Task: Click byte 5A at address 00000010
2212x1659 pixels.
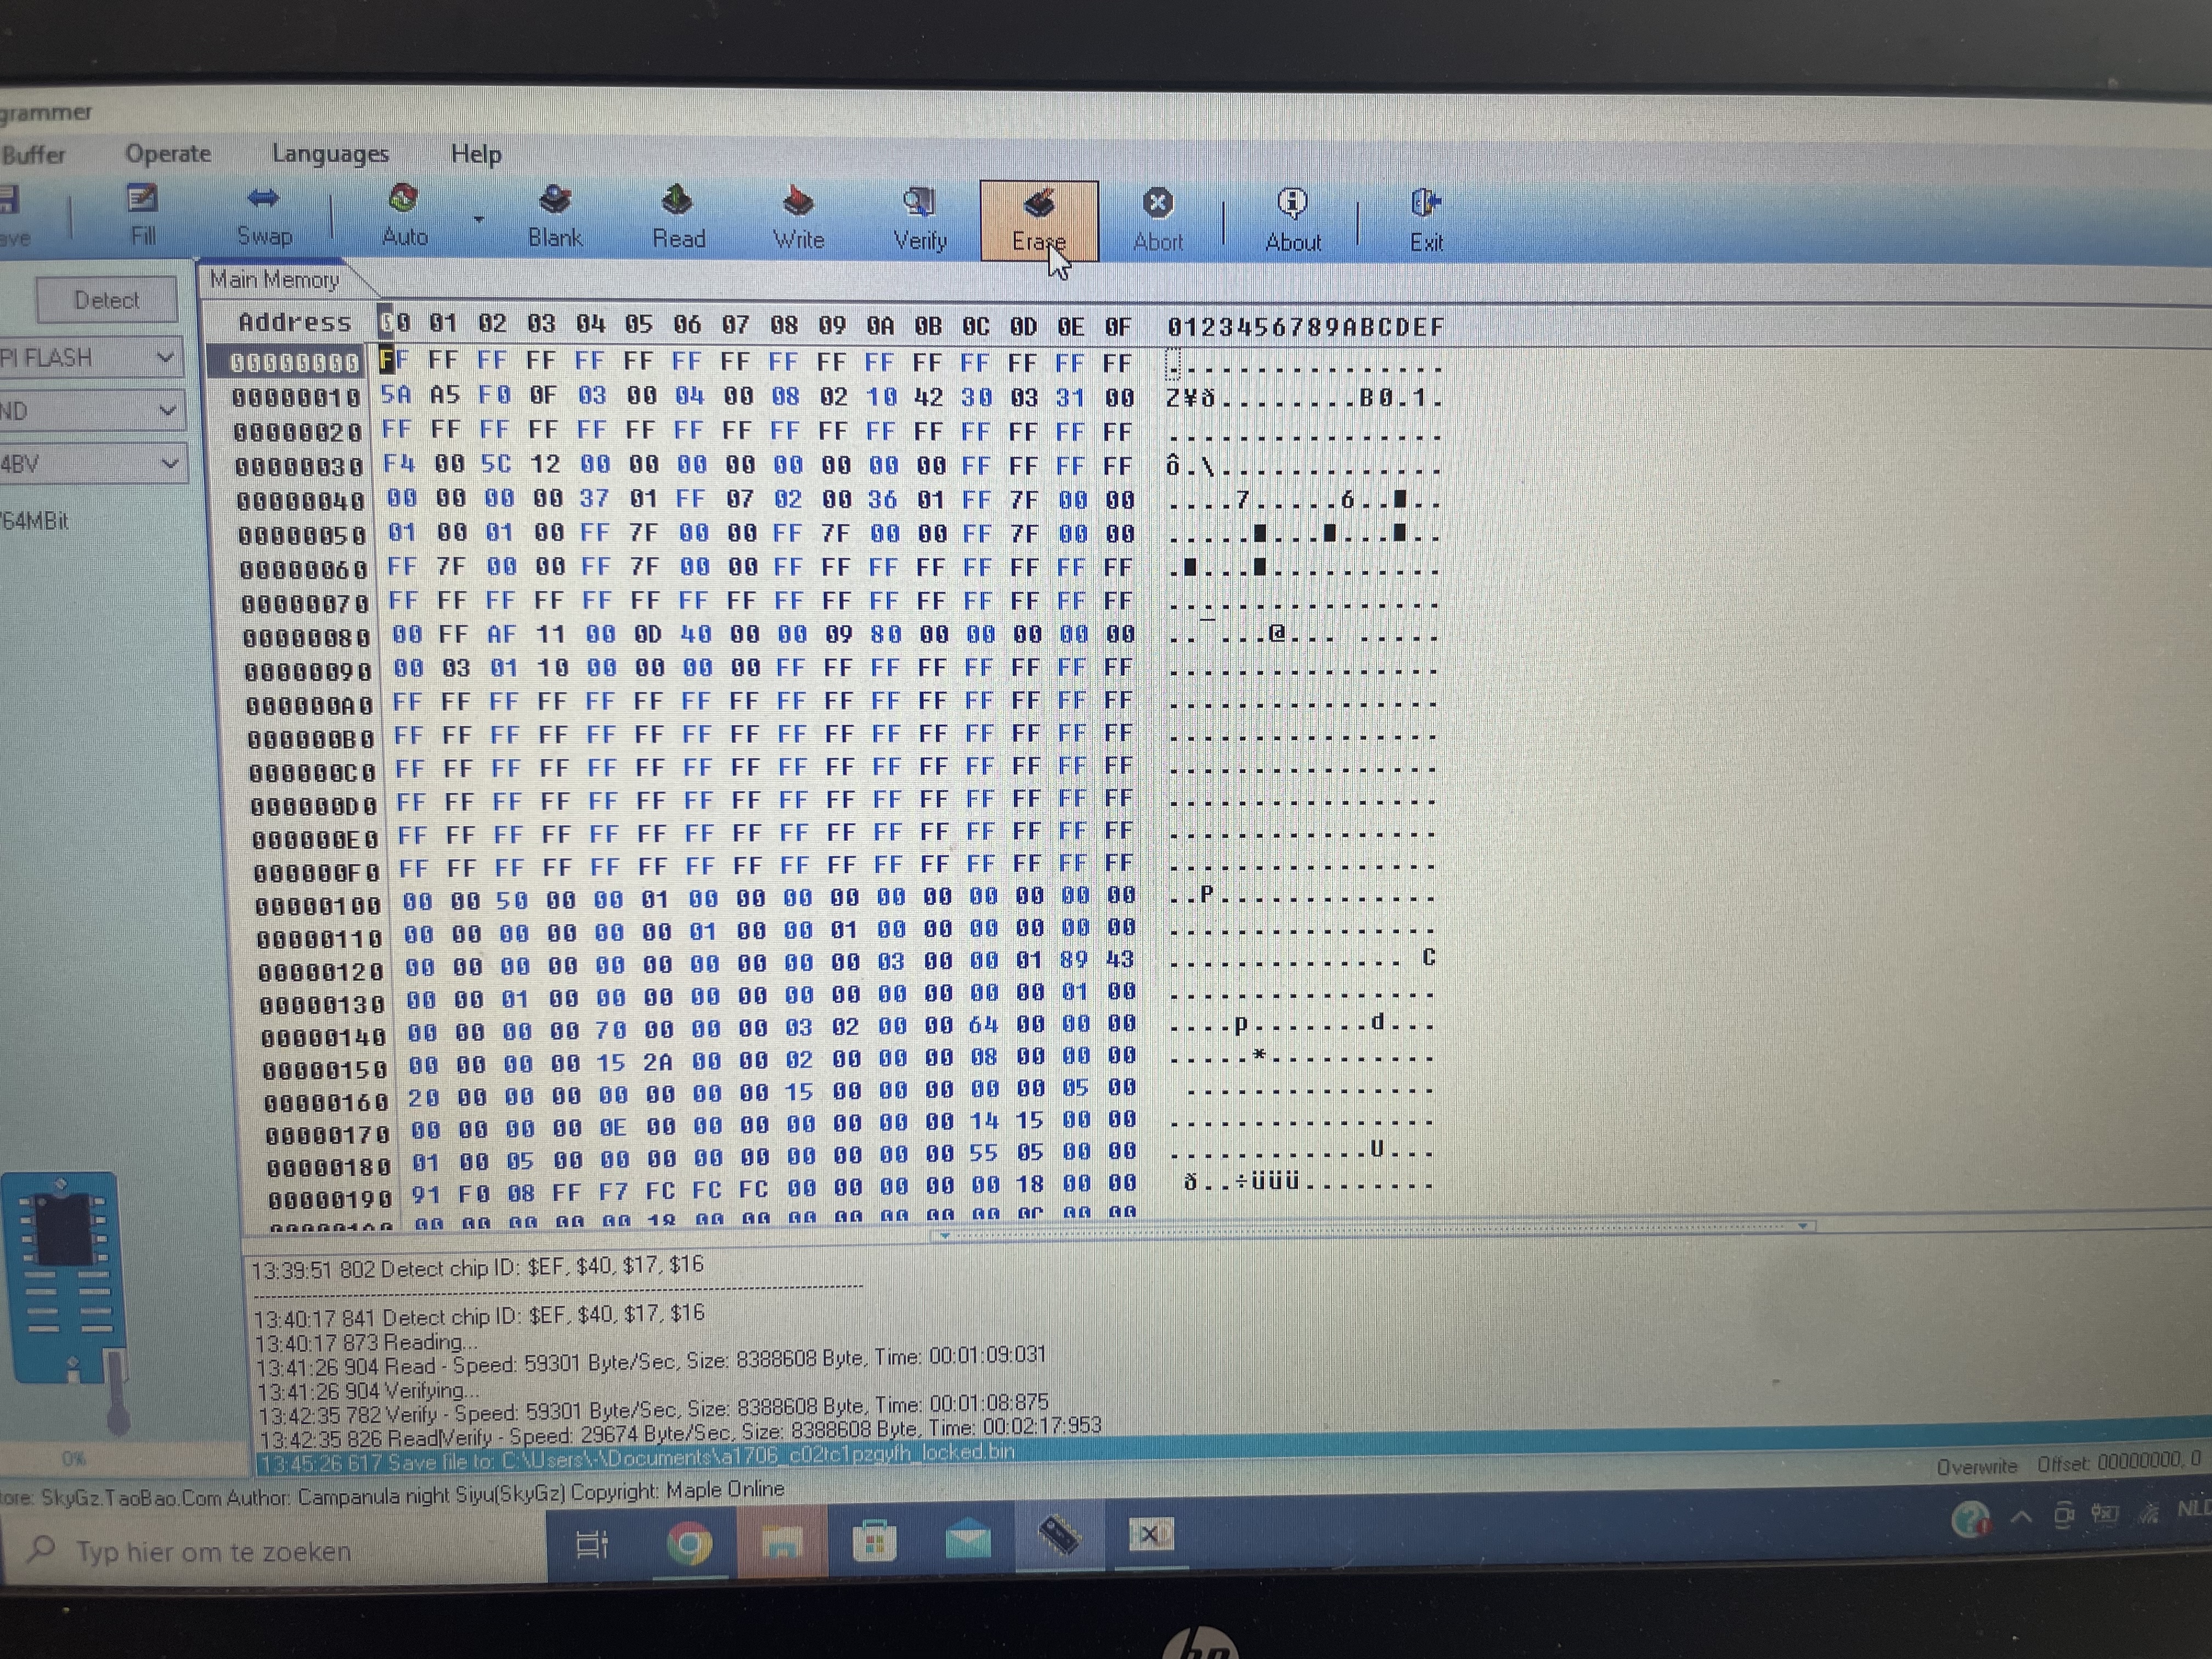Action: pos(396,395)
